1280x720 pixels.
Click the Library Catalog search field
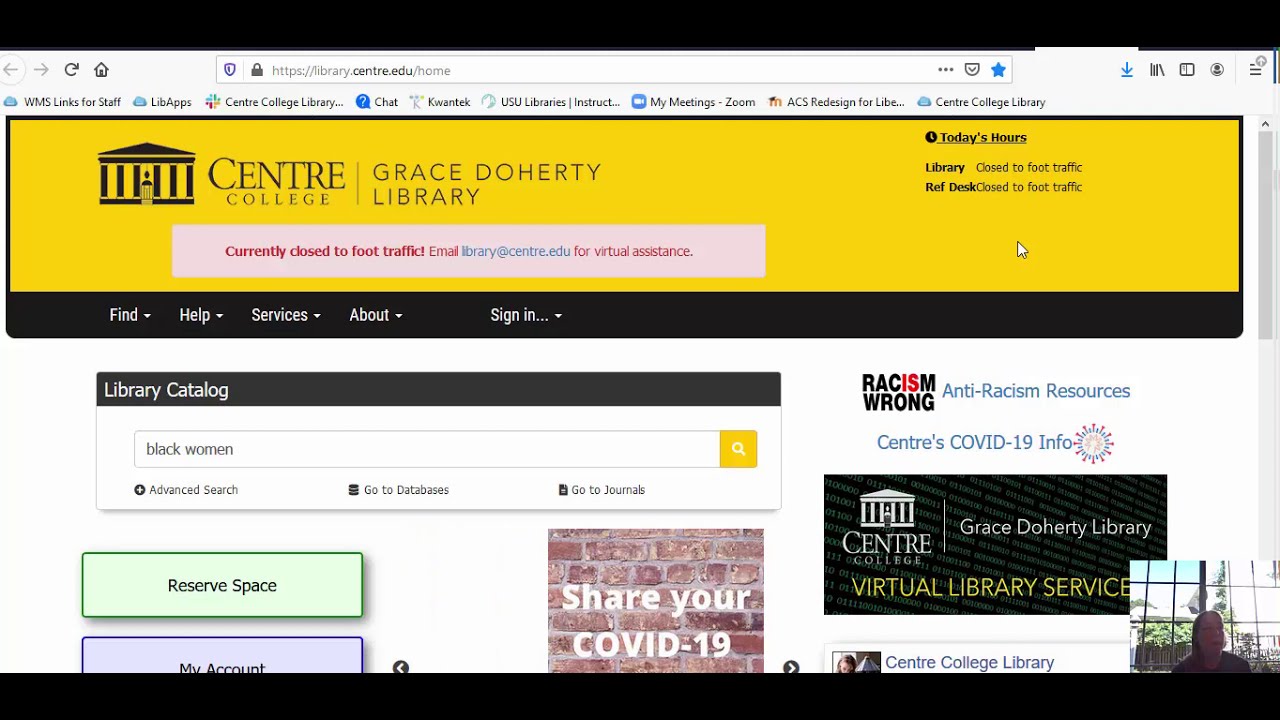coord(427,449)
